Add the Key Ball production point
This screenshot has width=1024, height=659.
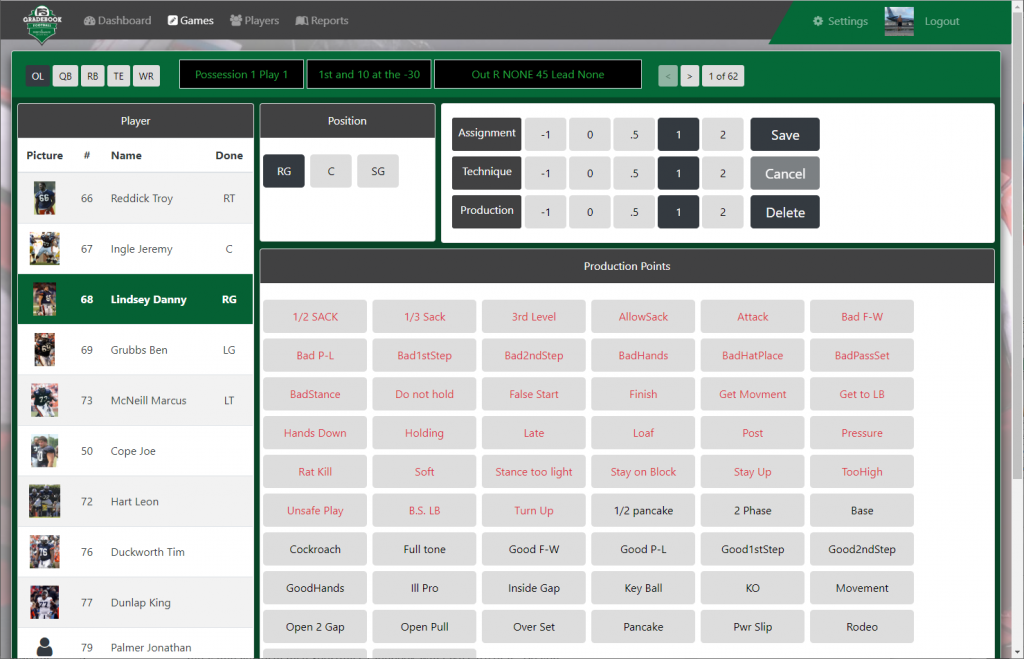(643, 588)
